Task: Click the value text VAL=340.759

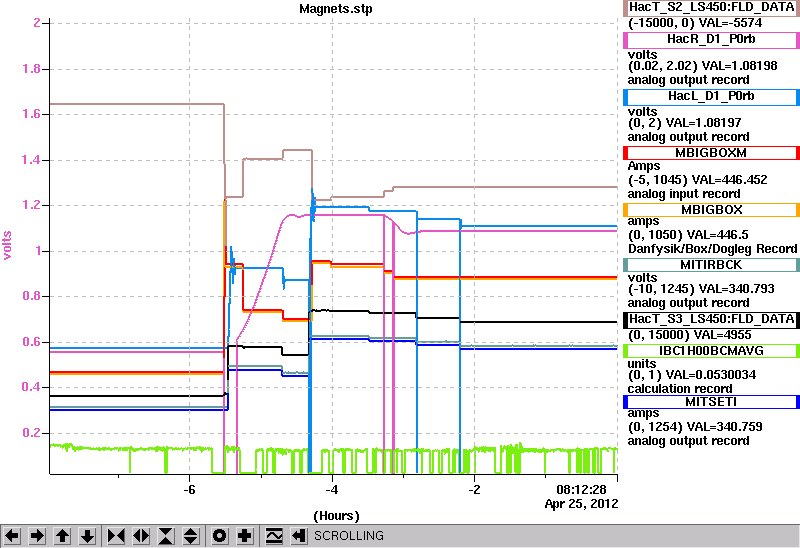Action: 724,427
